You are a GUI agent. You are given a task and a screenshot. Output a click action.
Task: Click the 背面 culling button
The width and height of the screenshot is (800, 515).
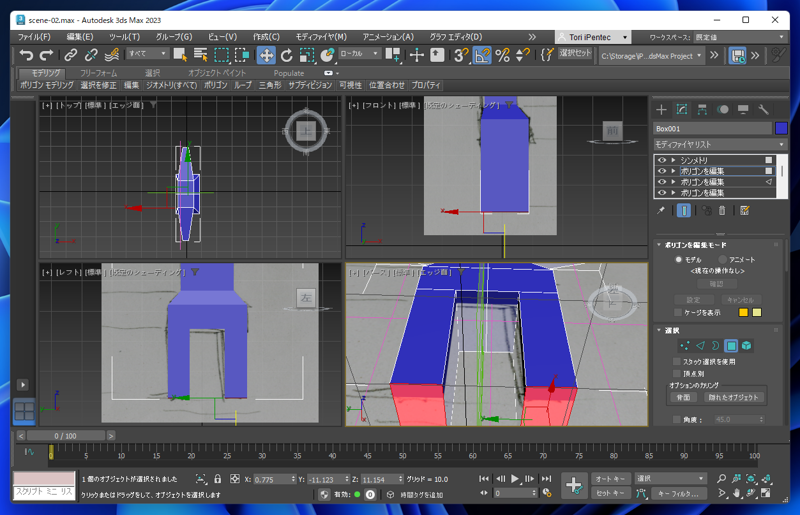pos(683,397)
